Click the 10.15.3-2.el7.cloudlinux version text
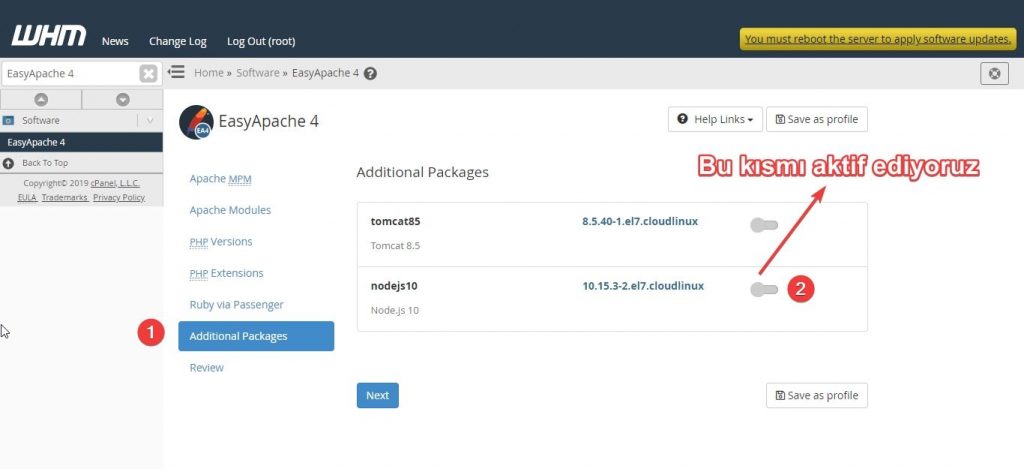This screenshot has width=1024, height=469. click(x=643, y=286)
